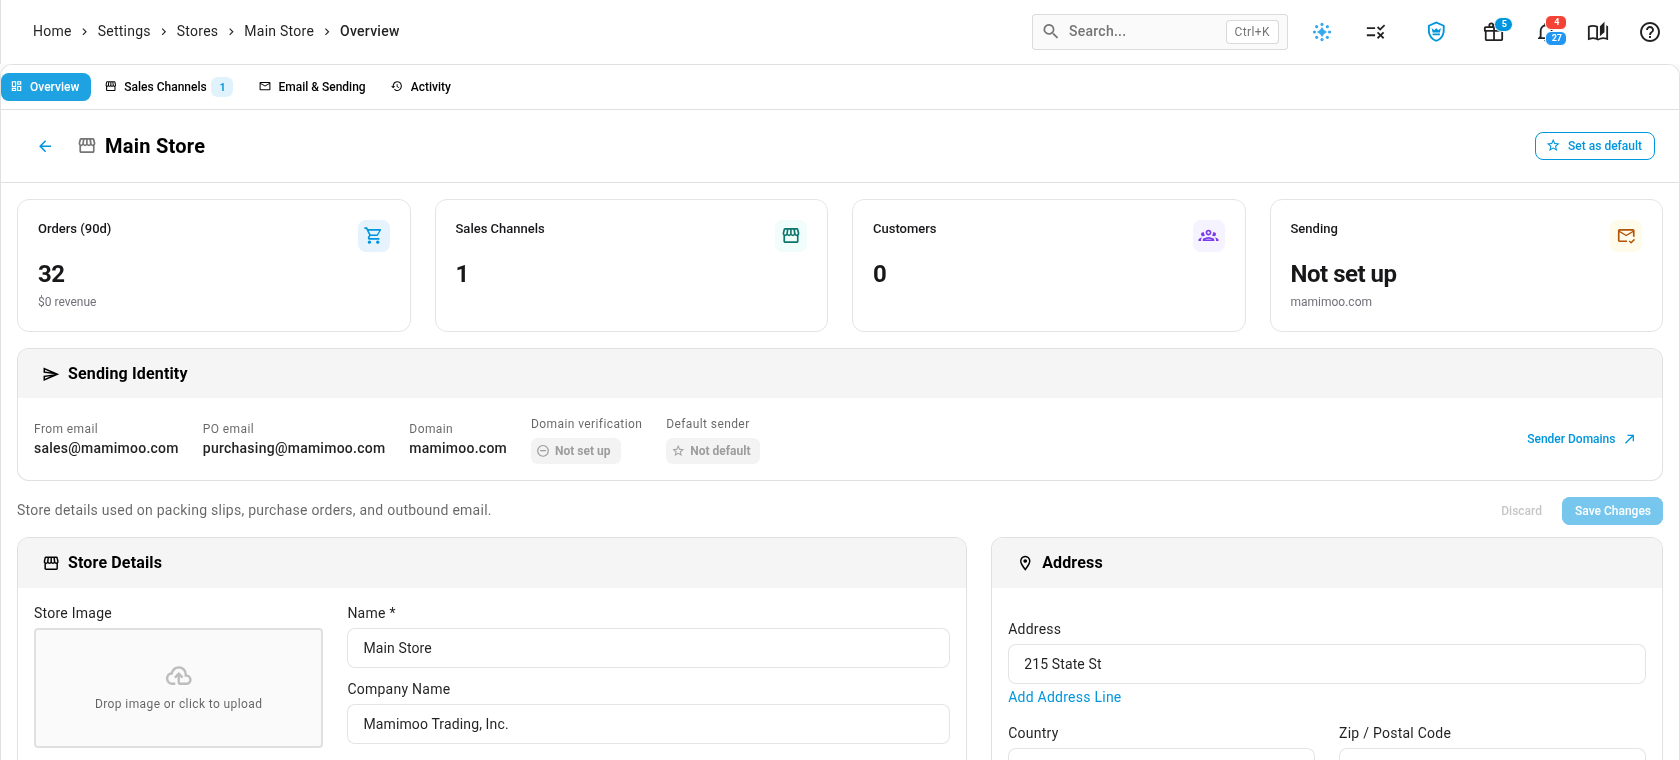Click the storefront icon on Sales Channels card
Image resolution: width=1680 pixels, height=760 pixels.
click(x=791, y=236)
